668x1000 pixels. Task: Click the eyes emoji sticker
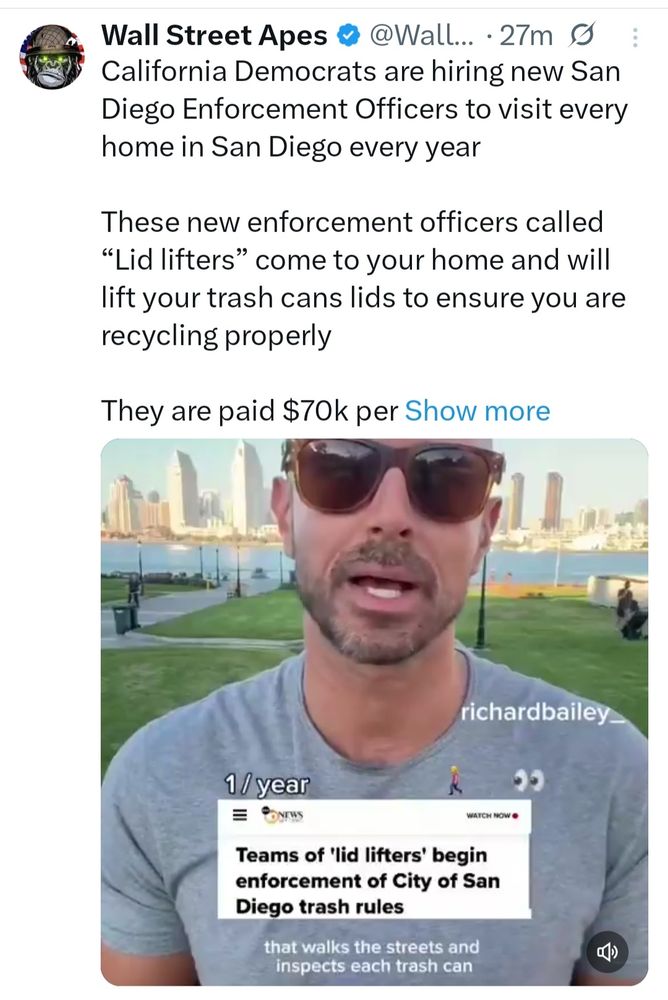pyautogui.click(x=528, y=781)
